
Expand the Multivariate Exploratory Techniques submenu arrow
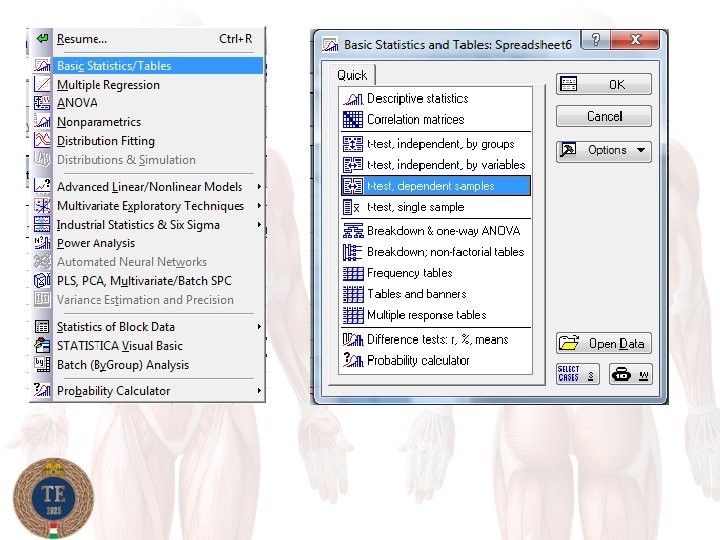(259, 205)
